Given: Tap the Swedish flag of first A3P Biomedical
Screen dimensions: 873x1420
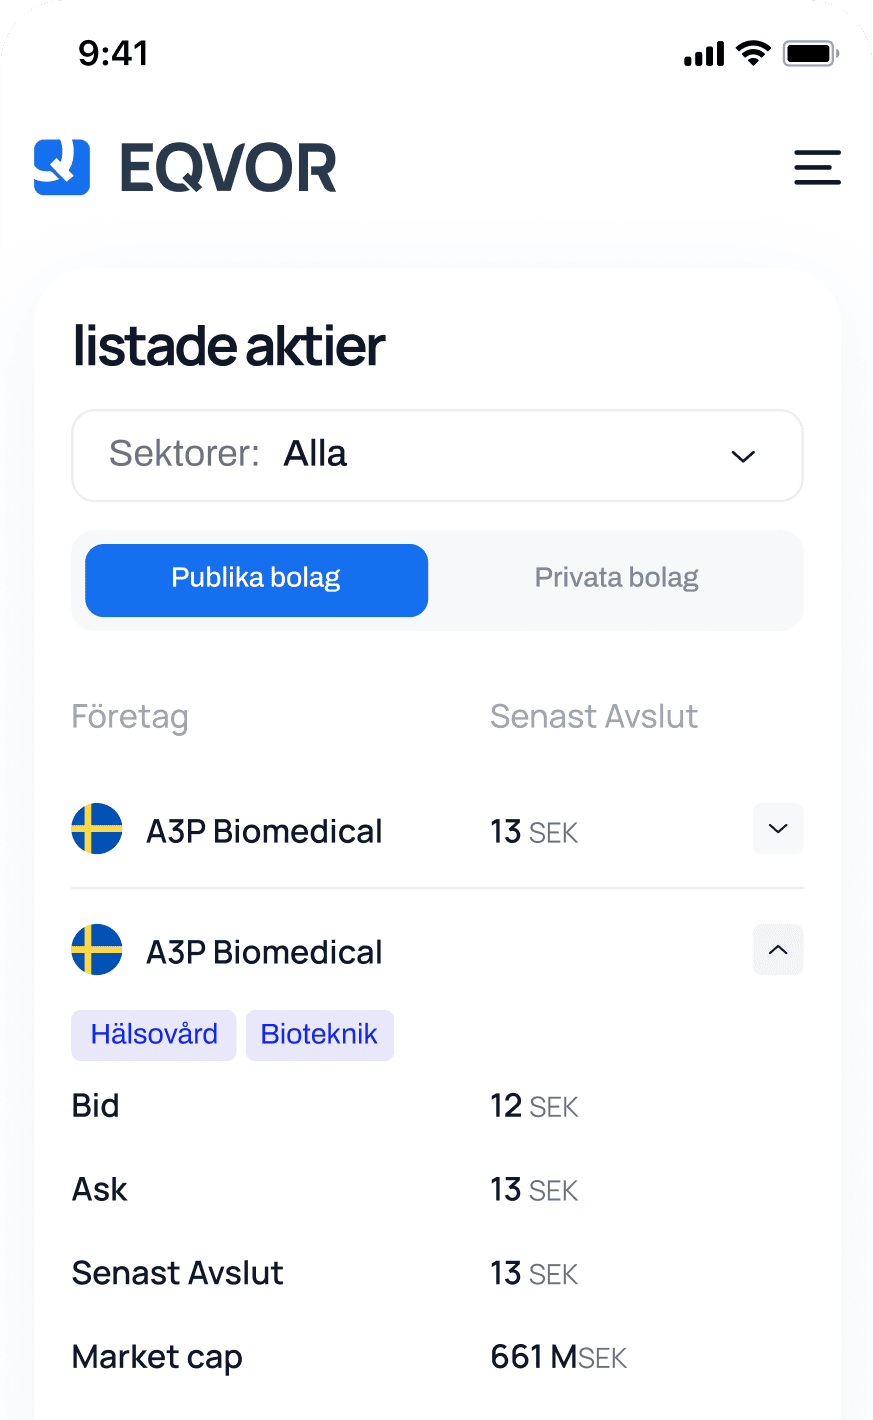Looking at the screenshot, I should pyautogui.click(x=97, y=829).
